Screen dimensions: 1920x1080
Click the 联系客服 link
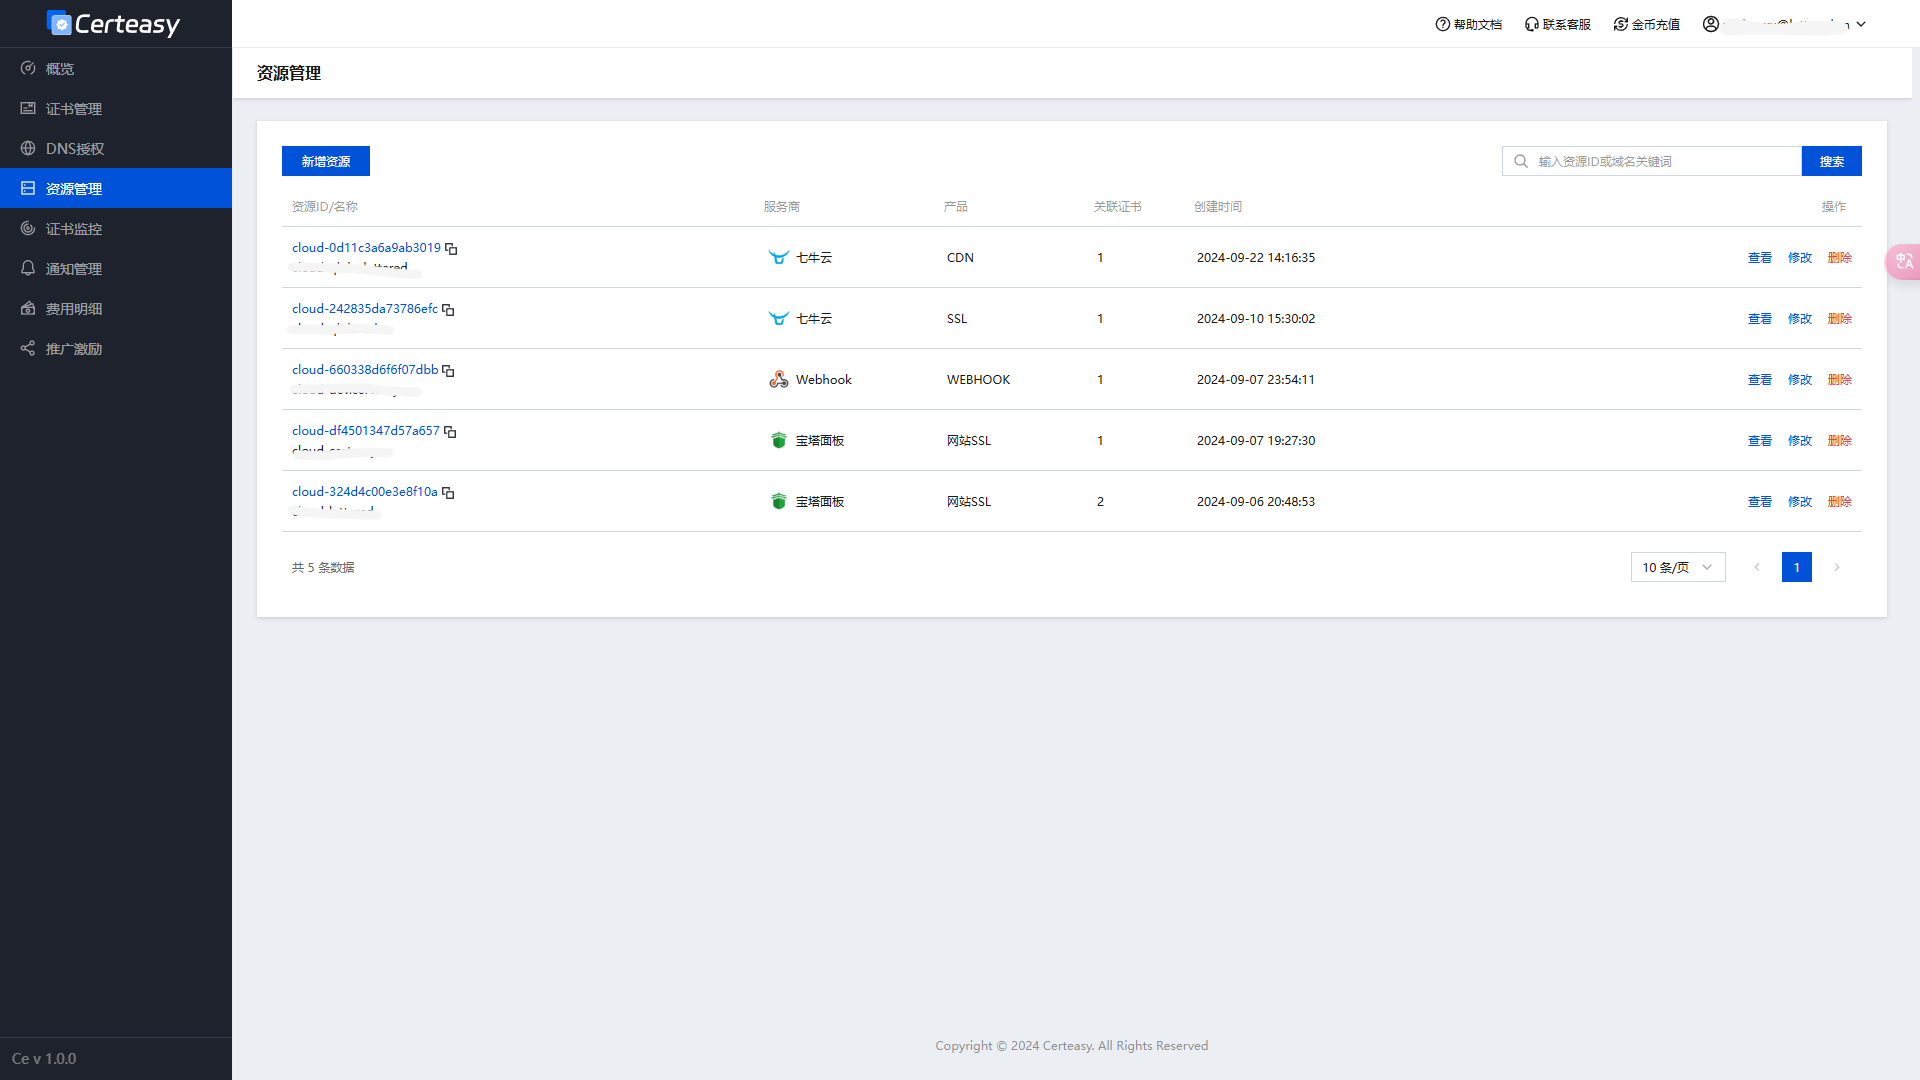click(1557, 24)
